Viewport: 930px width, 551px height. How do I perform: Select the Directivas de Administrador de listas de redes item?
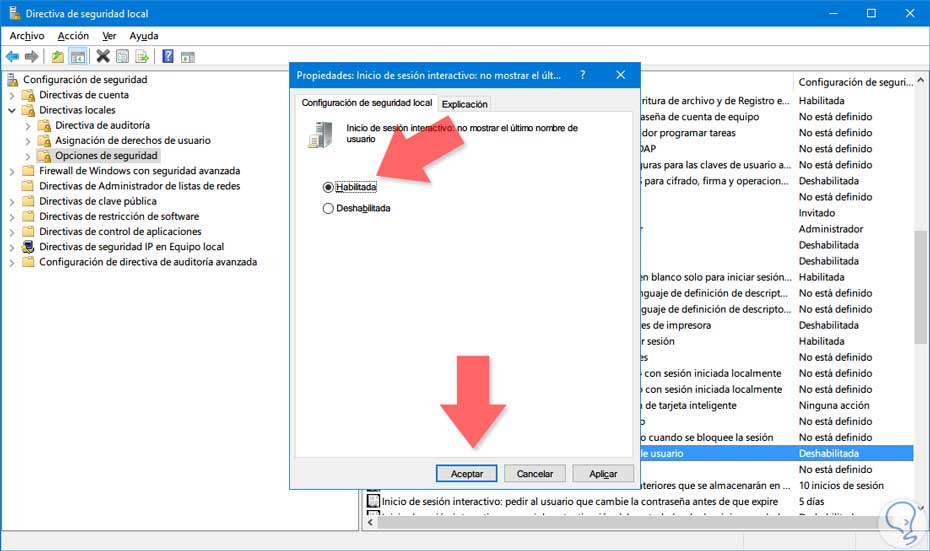pos(140,186)
